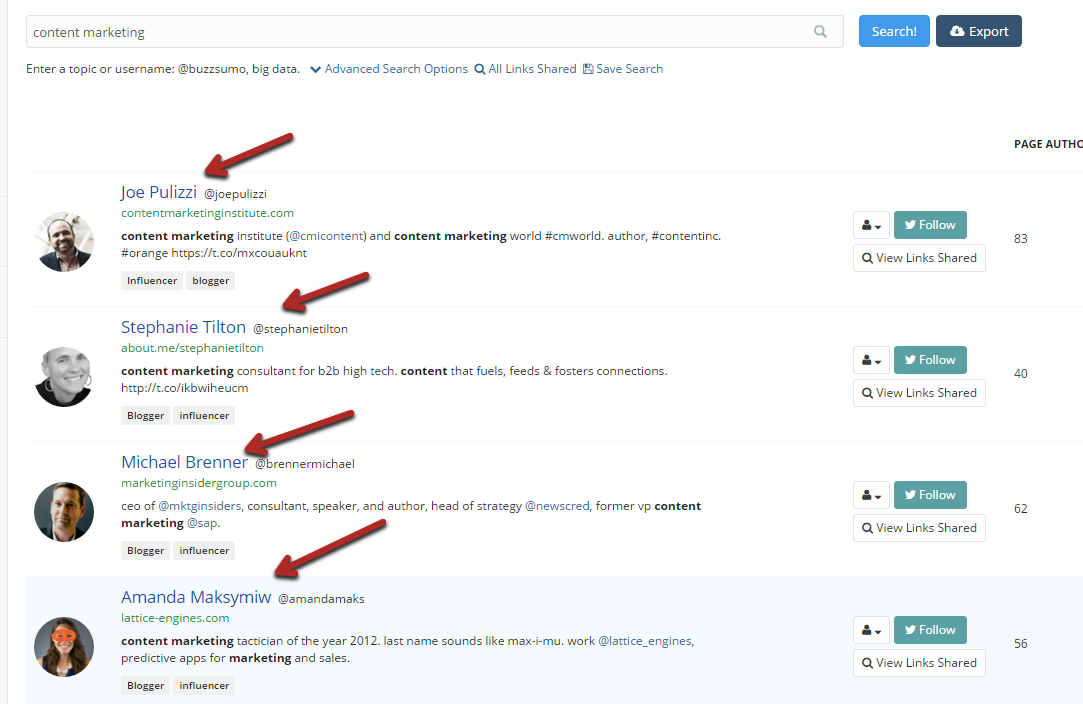Visit contentmarketinginstitute.com link

207,213
